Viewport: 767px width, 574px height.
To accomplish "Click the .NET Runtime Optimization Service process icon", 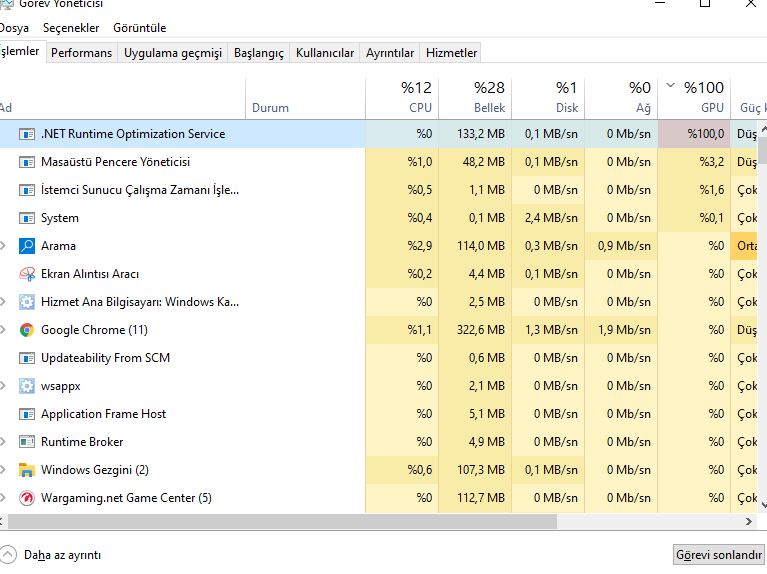I will [26, 134].
